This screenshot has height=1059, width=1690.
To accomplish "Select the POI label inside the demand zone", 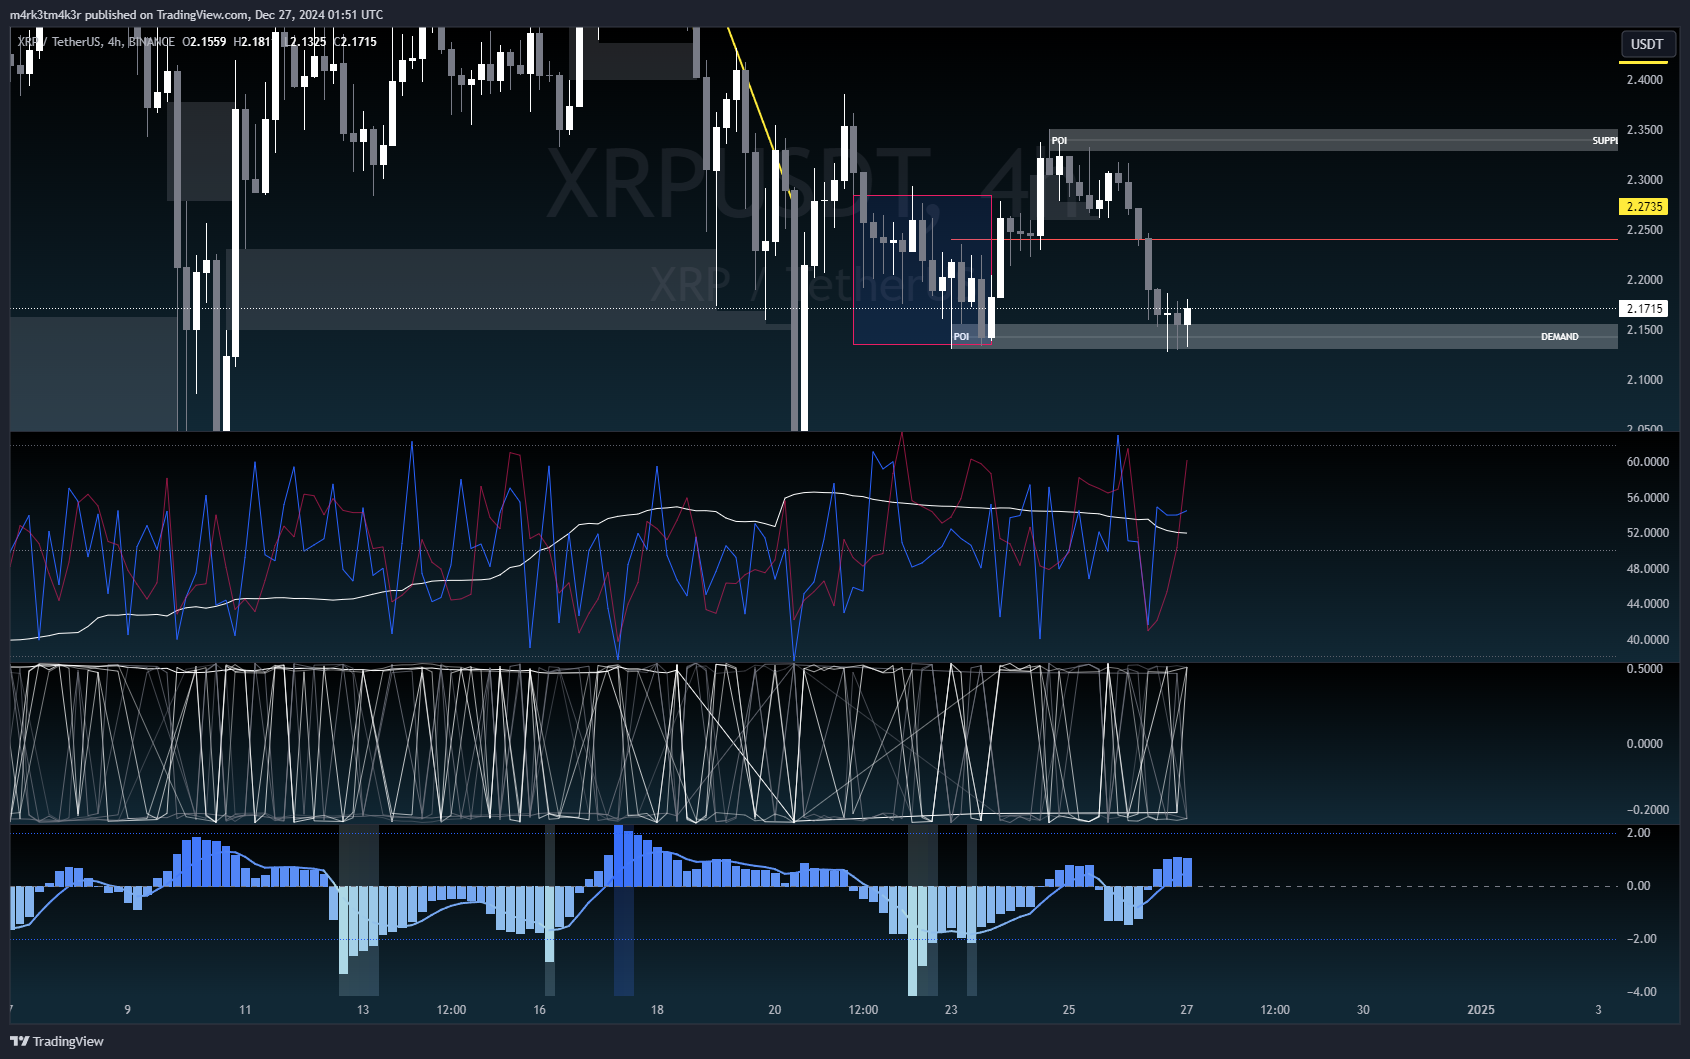I will [x=961, y=337].
